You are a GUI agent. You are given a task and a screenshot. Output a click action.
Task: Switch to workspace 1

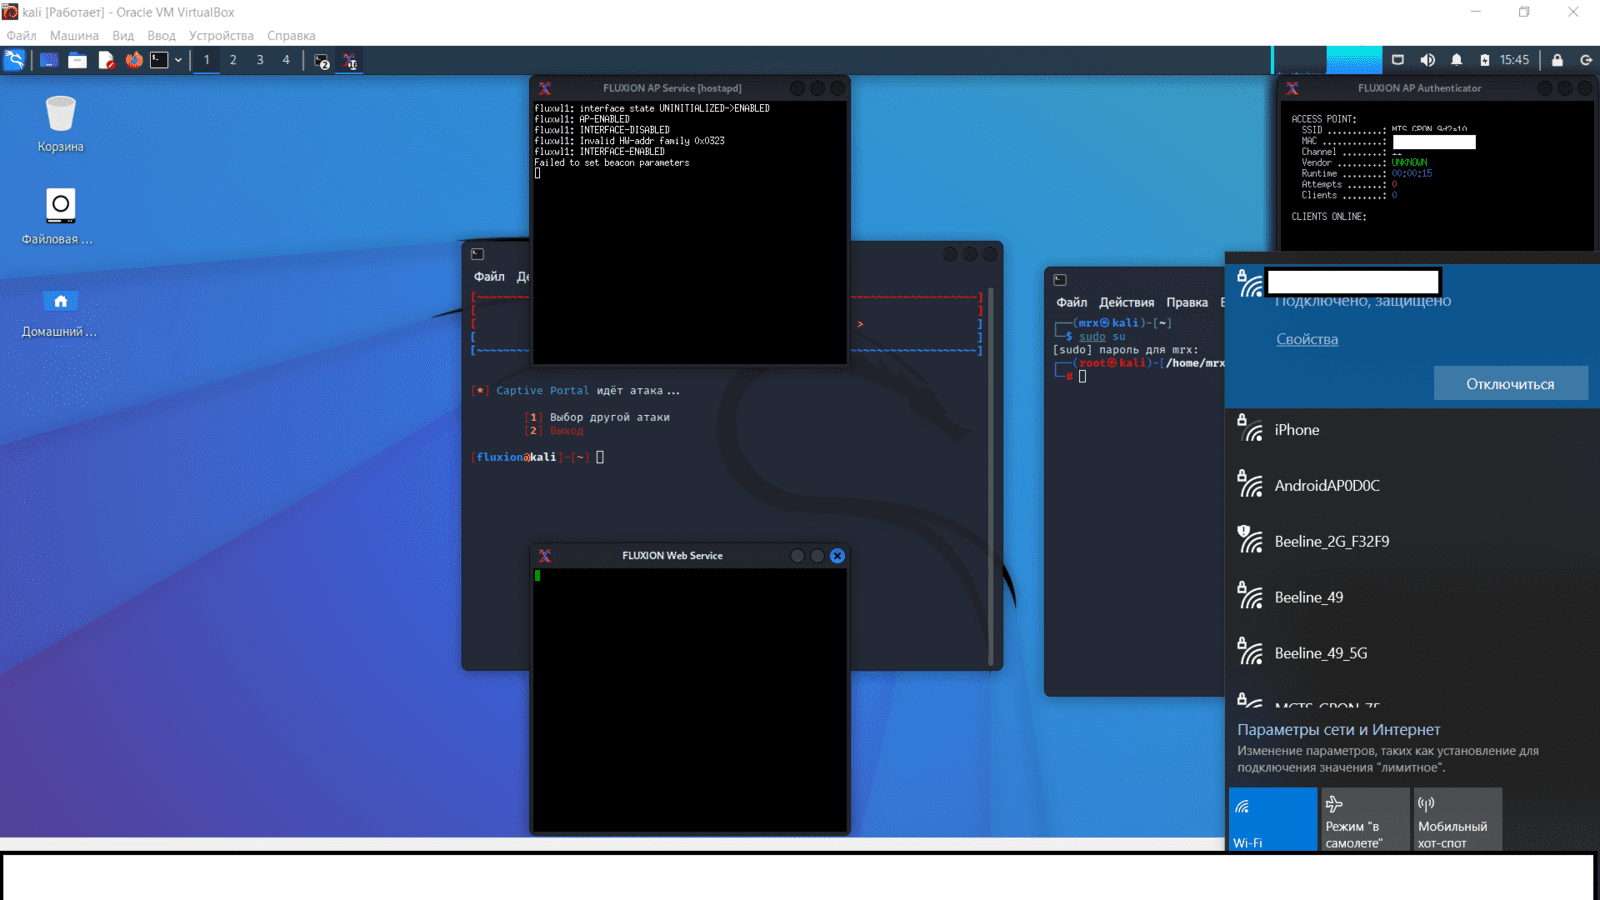[x=207, y=60]
